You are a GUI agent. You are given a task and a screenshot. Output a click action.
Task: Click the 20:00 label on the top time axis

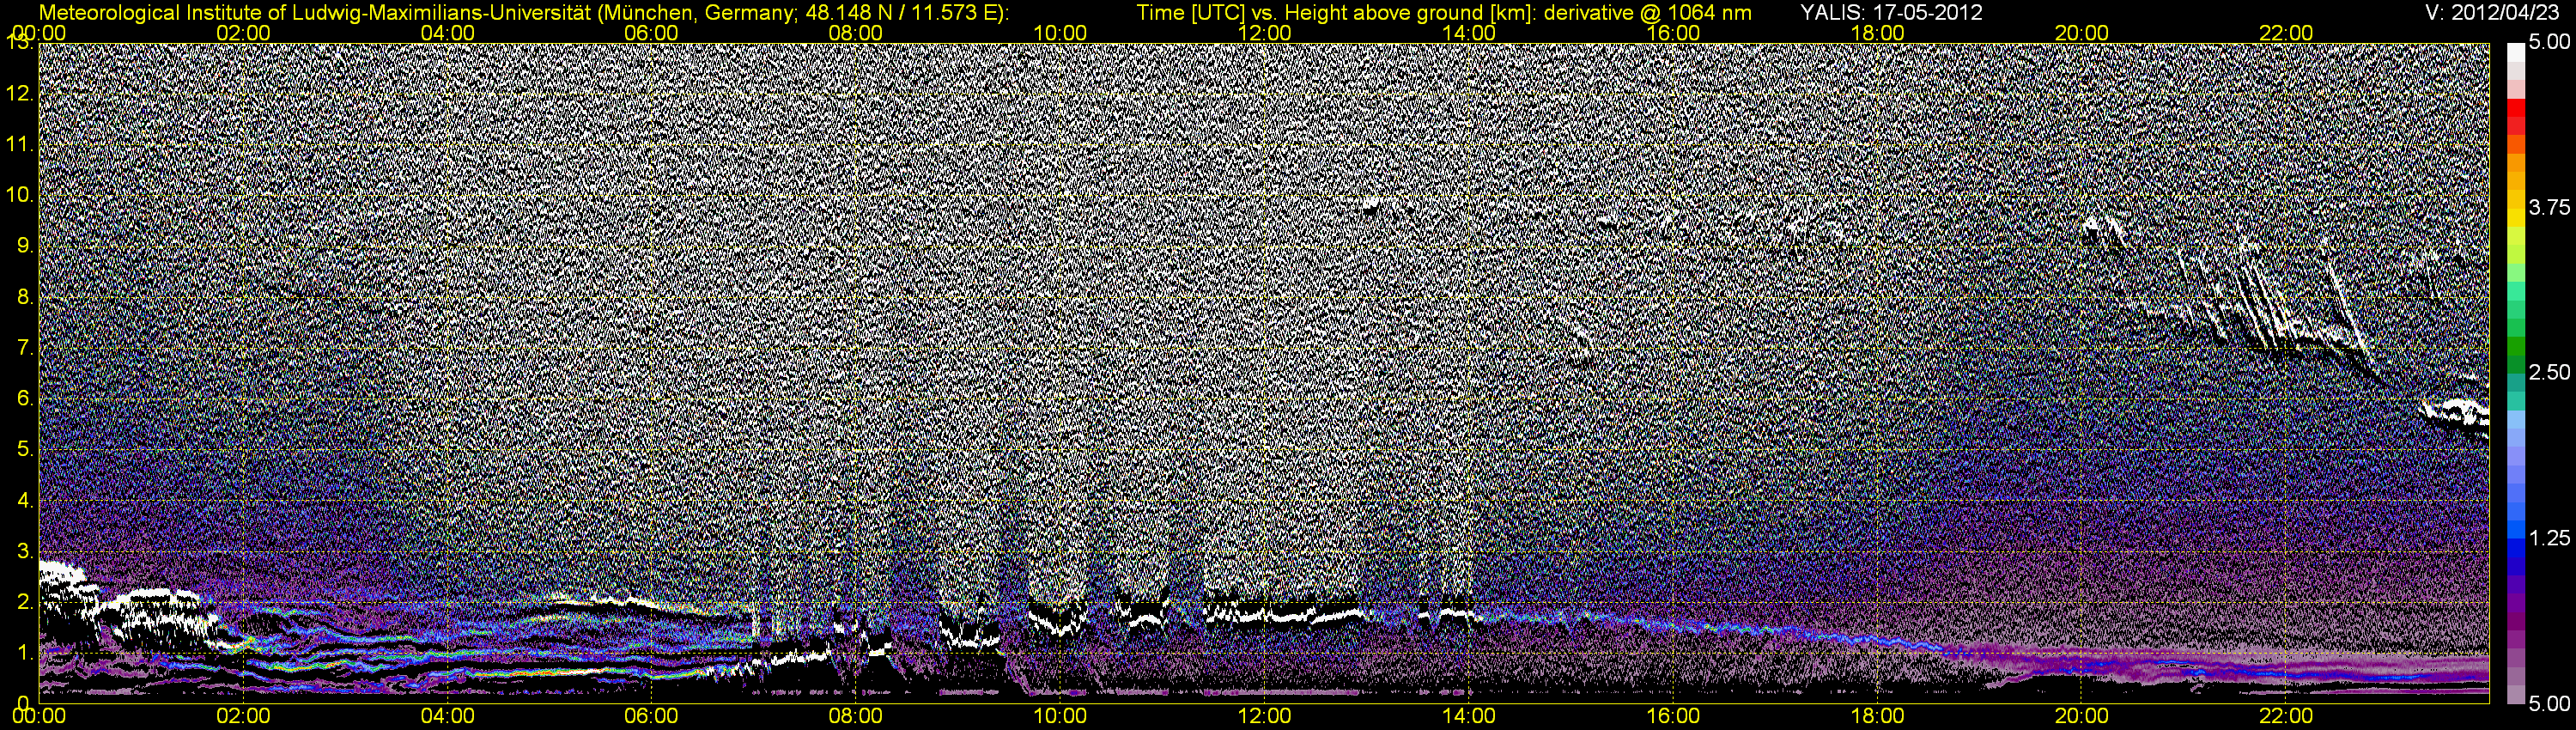point(2081,33)
